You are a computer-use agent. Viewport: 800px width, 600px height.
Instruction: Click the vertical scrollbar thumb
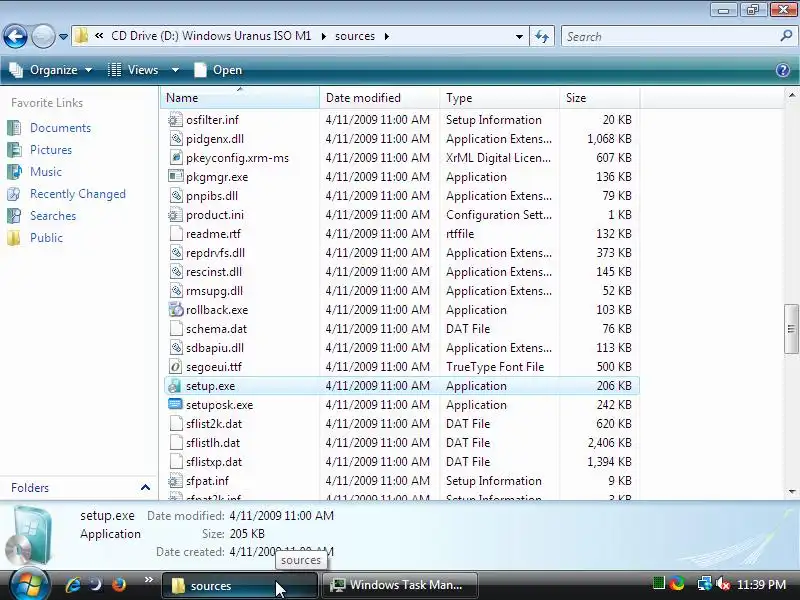tap(791, 329)
